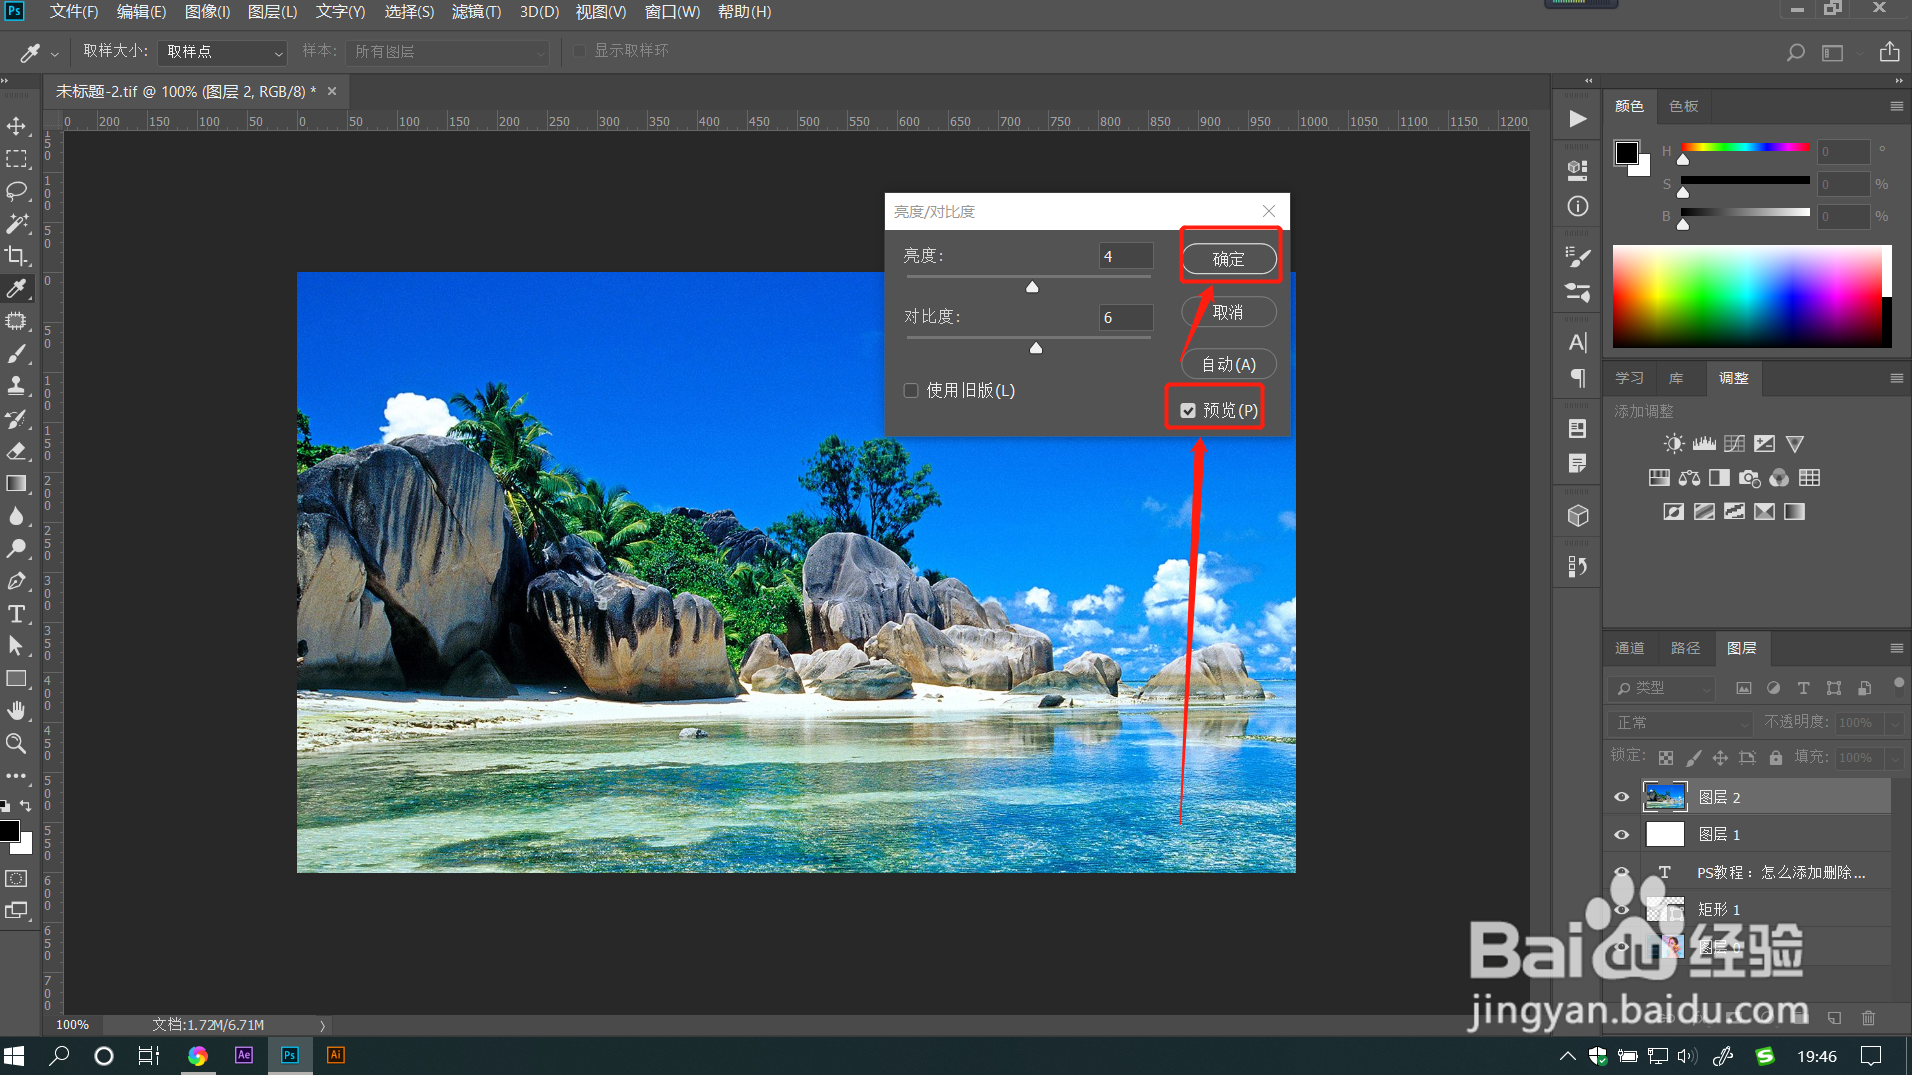
Task: Select the Horizontal Type tool
Action: click(17, 613)
